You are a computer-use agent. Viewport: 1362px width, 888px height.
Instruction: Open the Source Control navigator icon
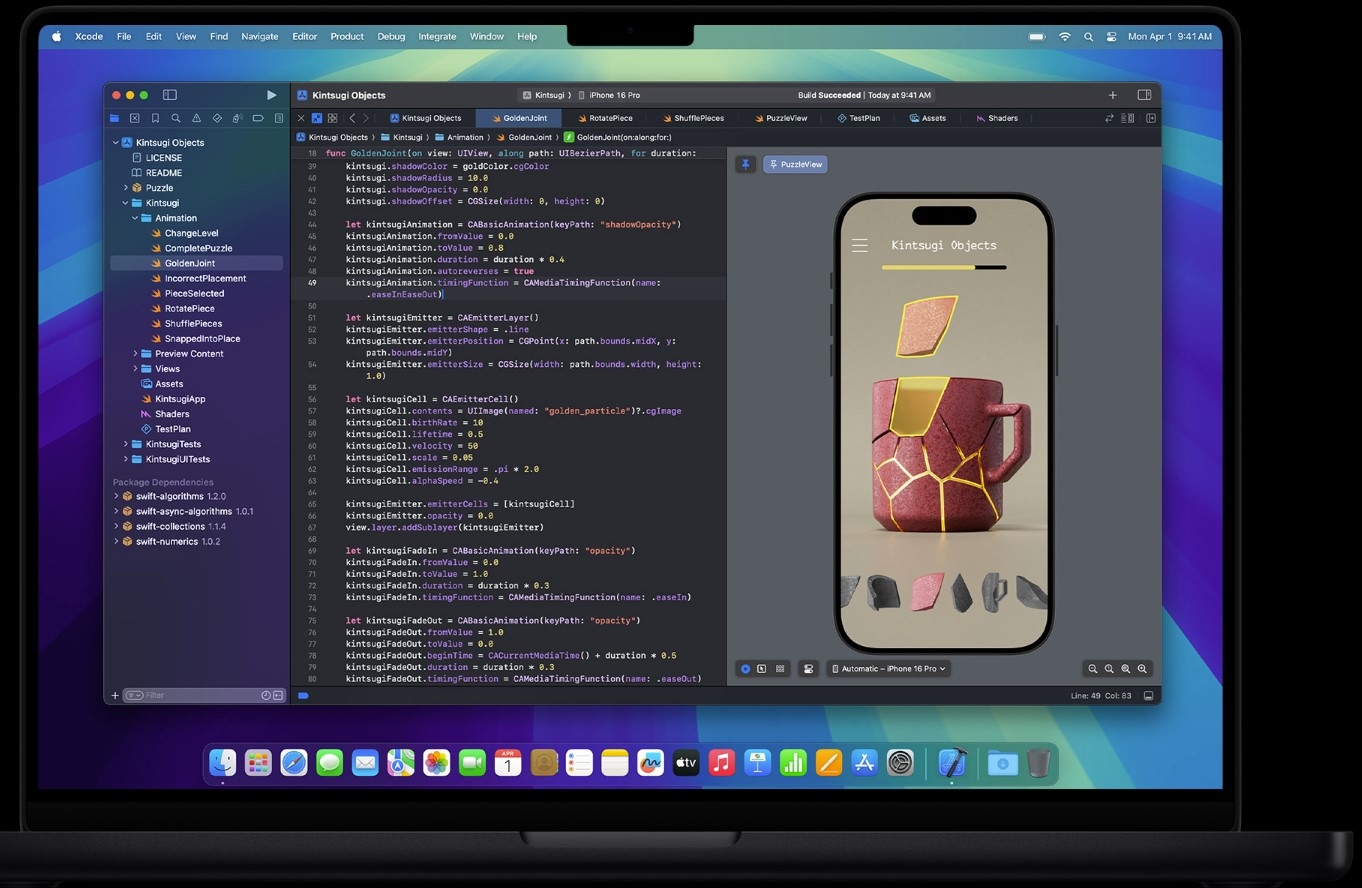[x=135, y=118]
